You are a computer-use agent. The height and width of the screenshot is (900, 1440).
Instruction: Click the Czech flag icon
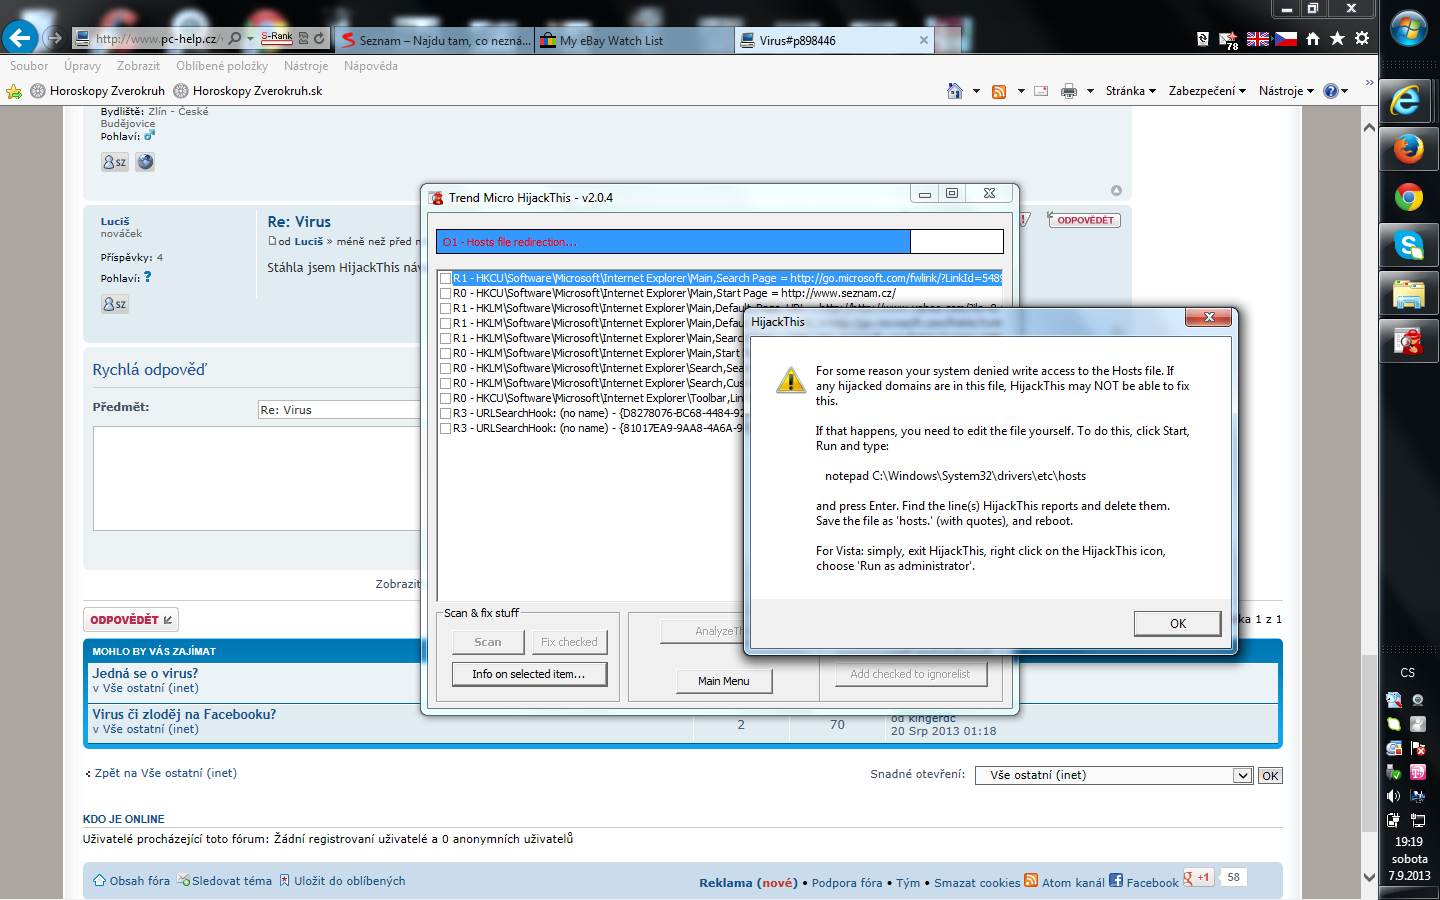point(1285,39)
